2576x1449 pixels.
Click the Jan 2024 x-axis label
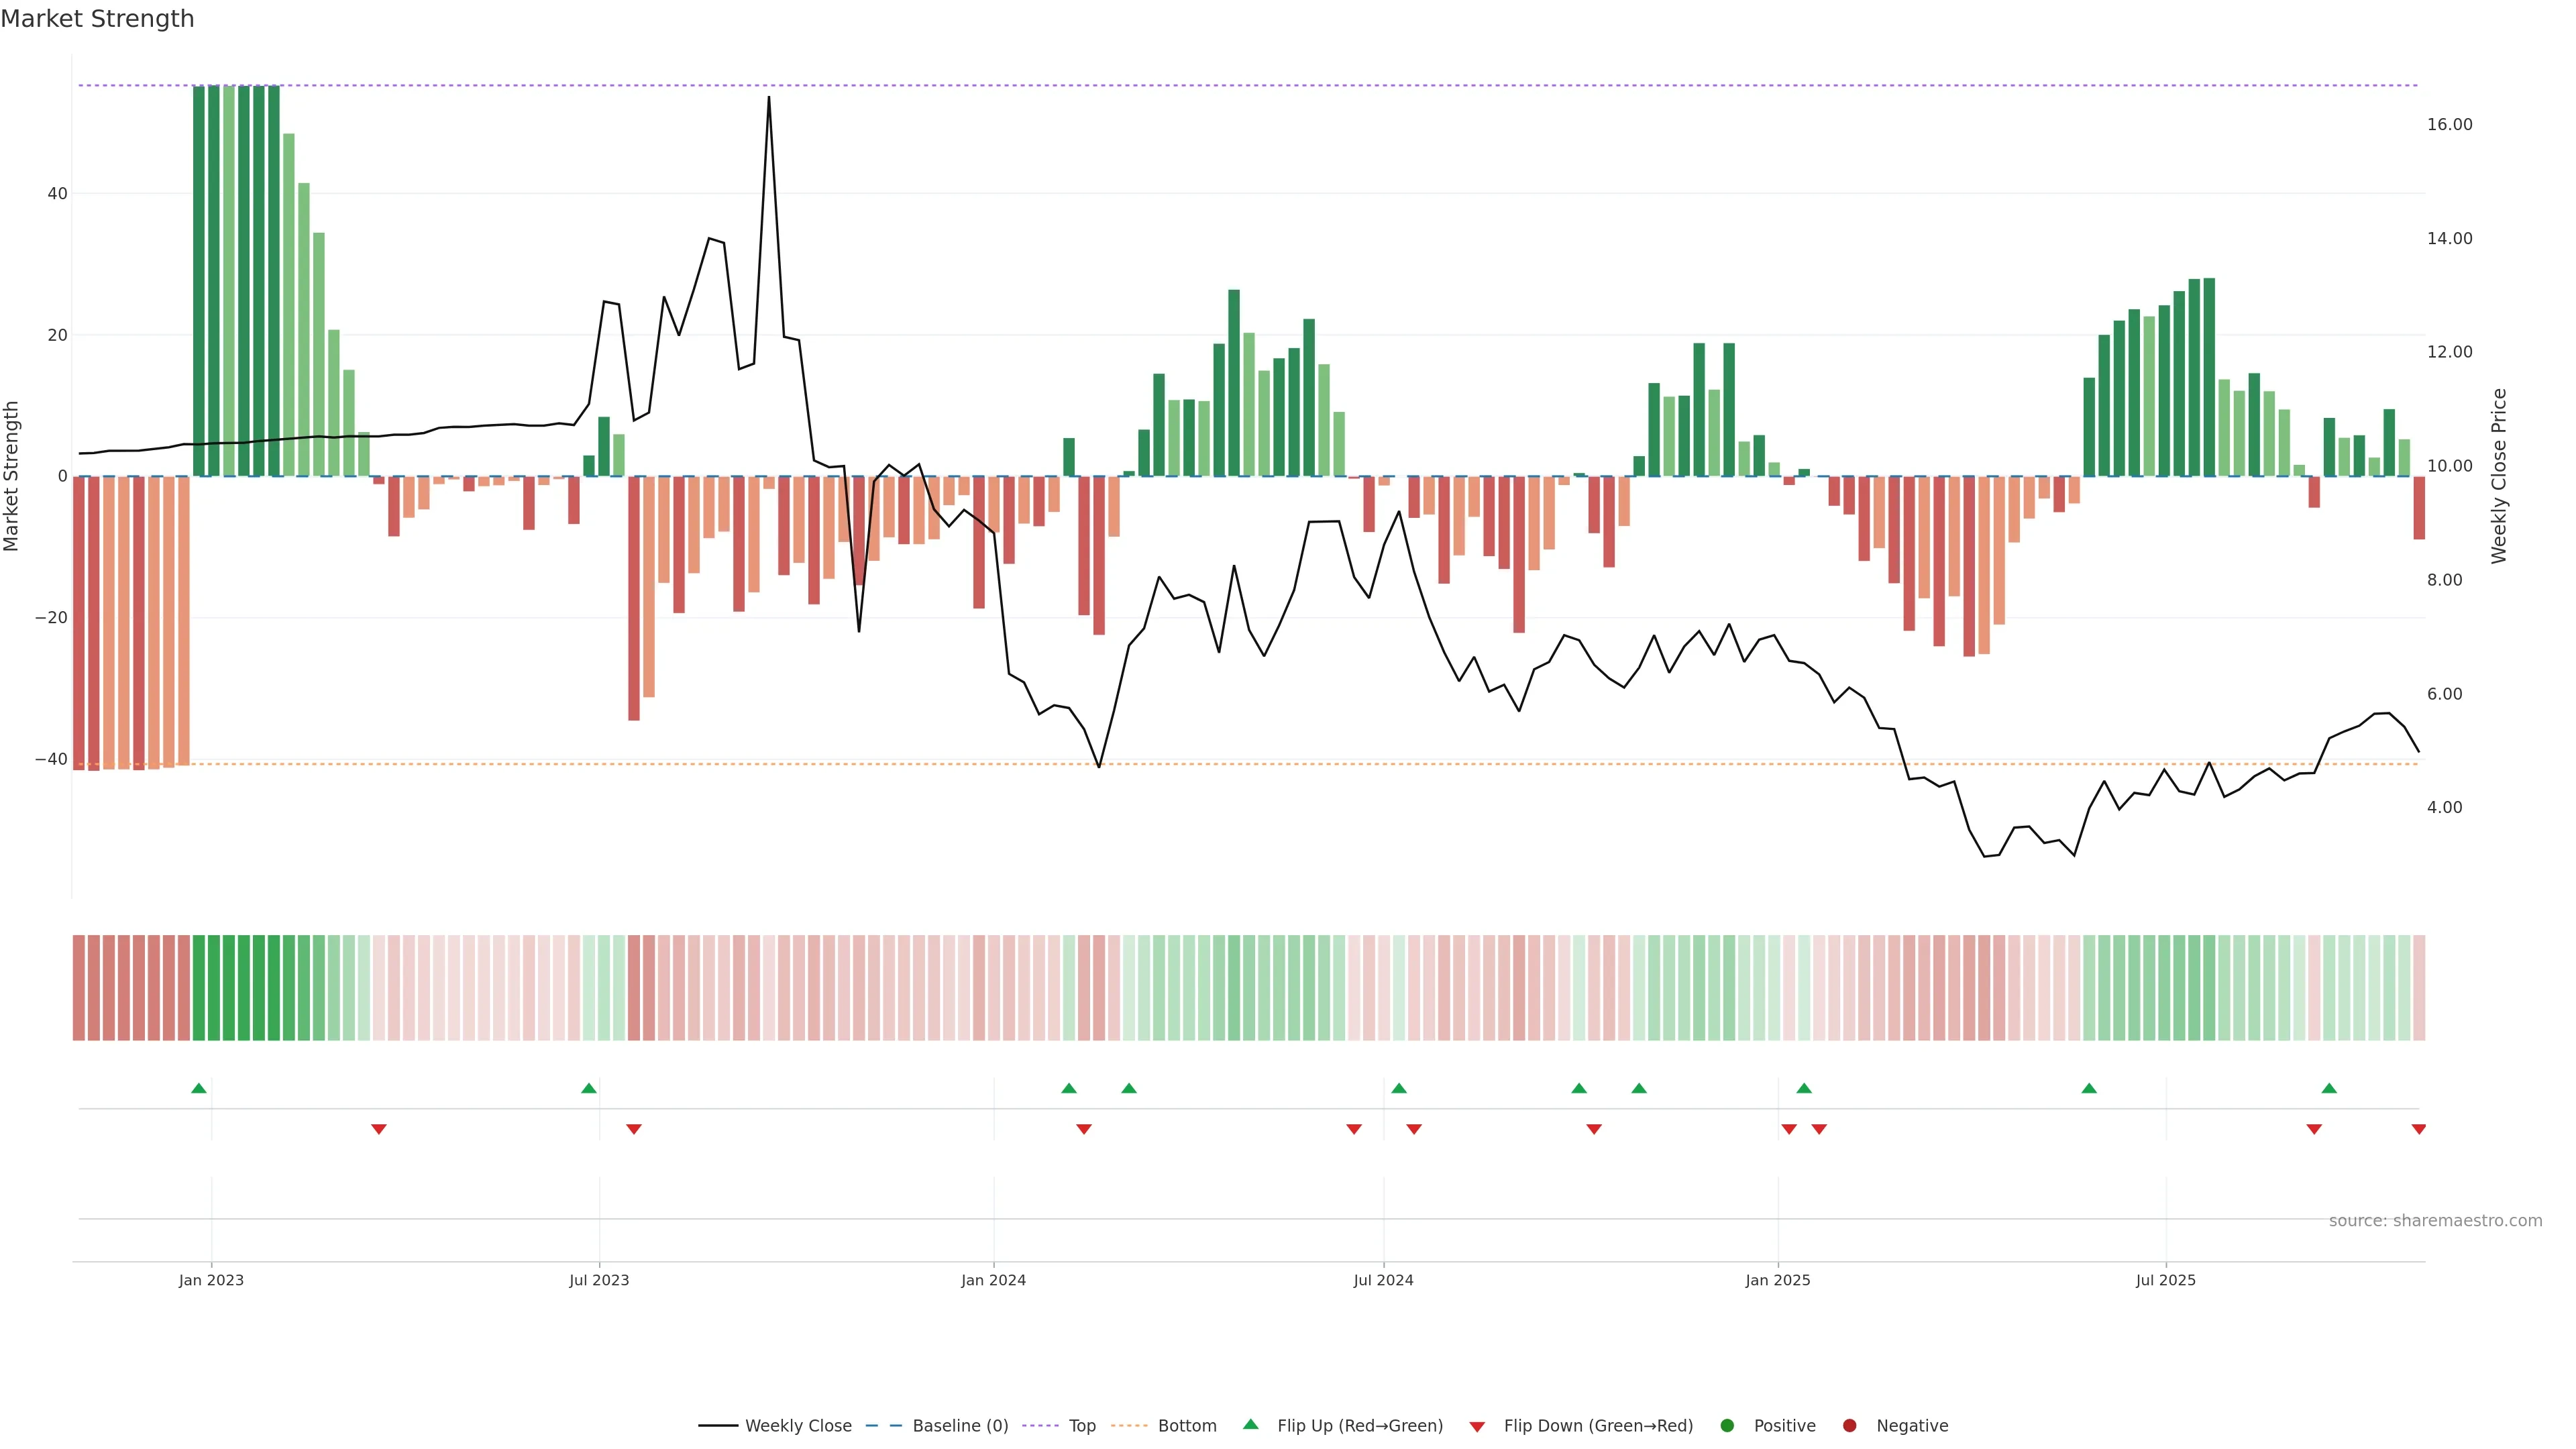[x=993, y=1280]
